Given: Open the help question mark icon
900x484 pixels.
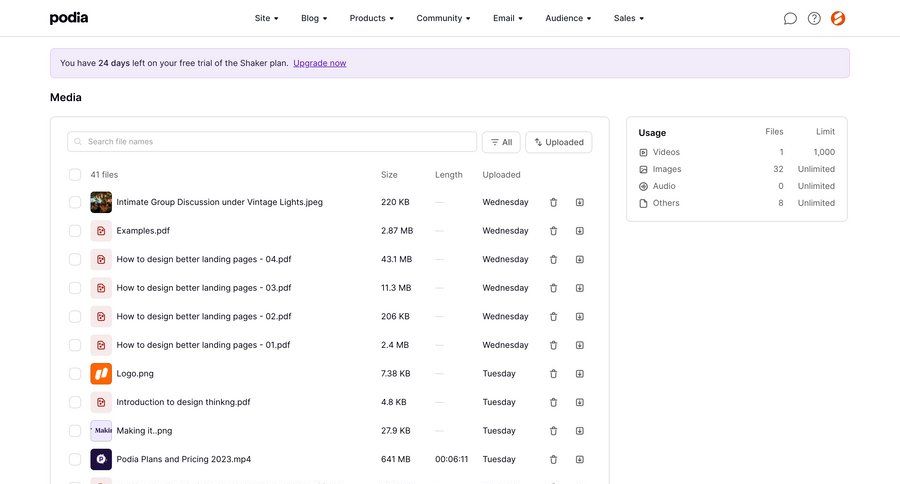Looking at the screenshot, I should 814,18.
